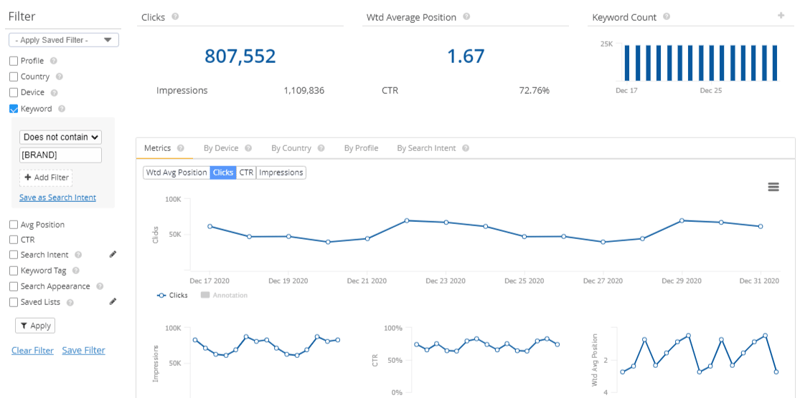Enable the Search Intent filter checkbox
Viewport: 800px width, 398px height.
(x=14, y=255)
